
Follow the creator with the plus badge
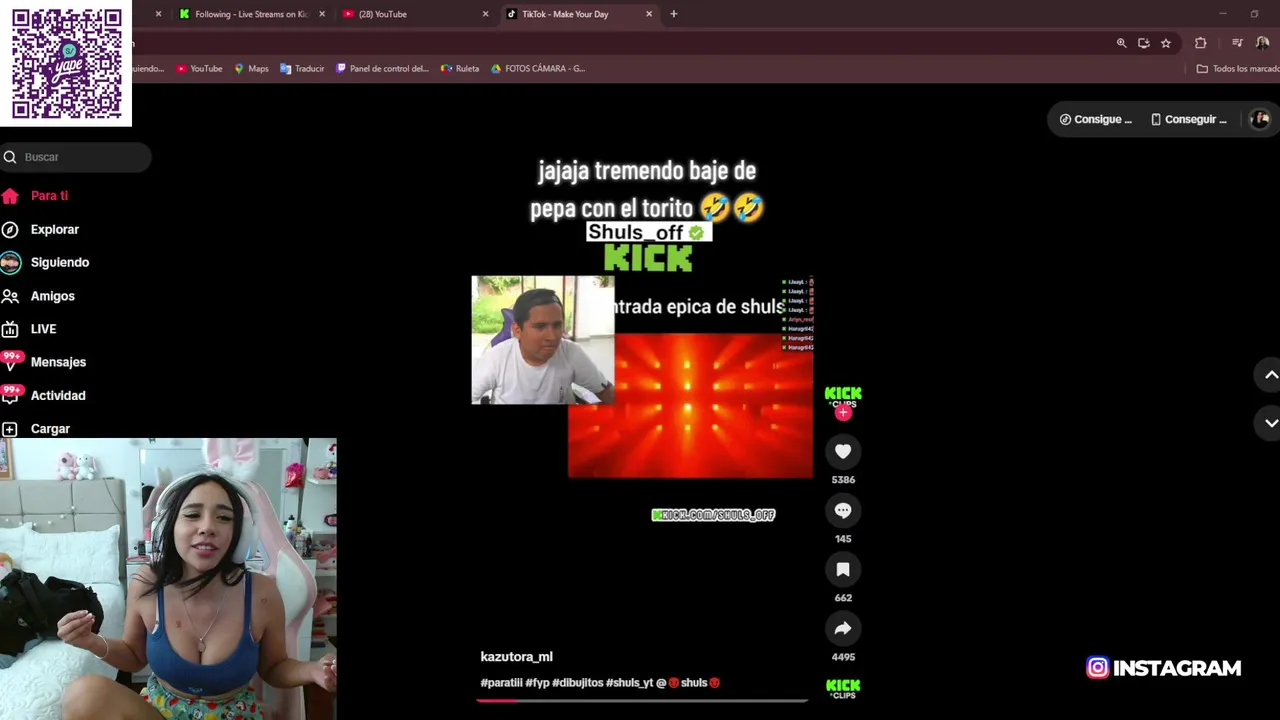point(843,412)
